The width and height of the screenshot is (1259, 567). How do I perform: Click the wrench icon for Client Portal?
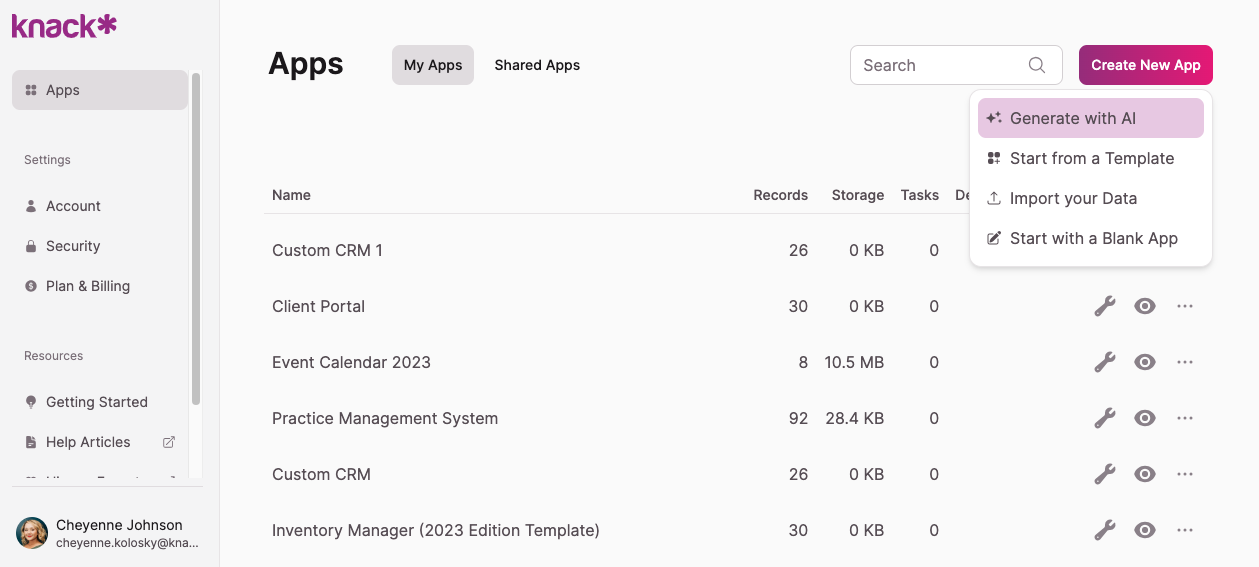pyautogui.click(x=1104, y=306)
